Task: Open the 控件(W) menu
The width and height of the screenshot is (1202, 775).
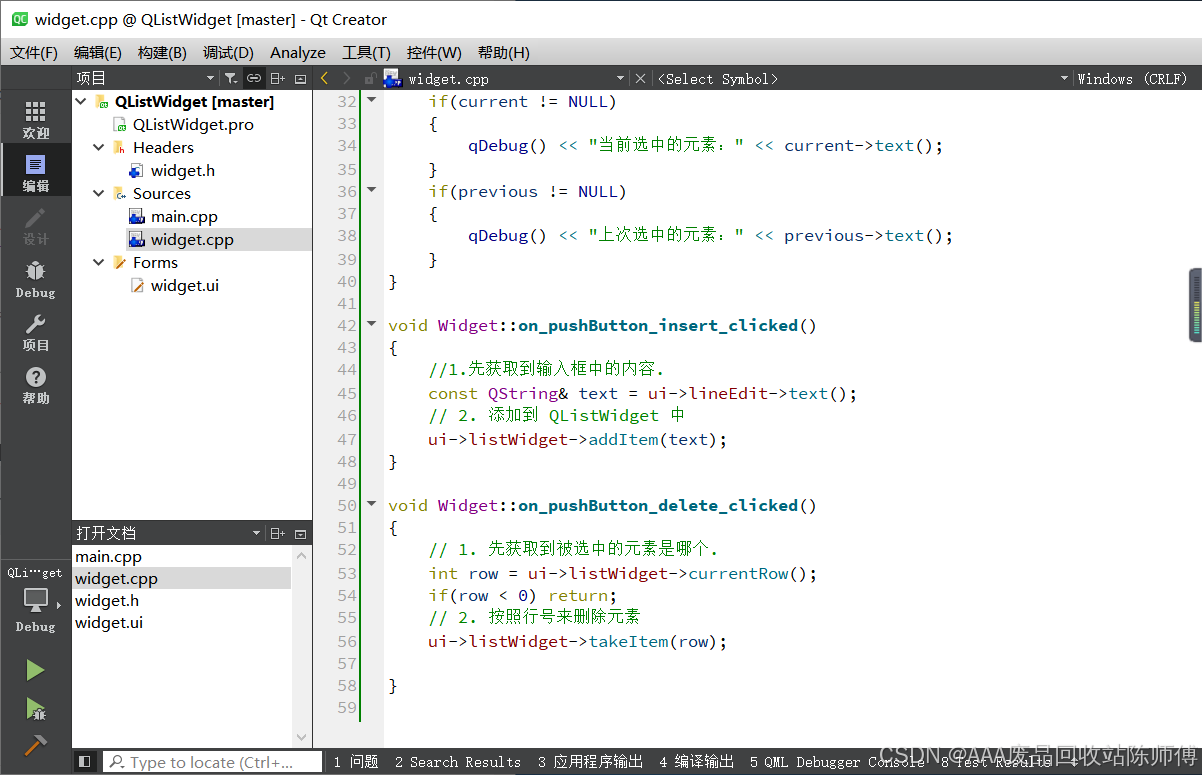Action: point(434,52)
